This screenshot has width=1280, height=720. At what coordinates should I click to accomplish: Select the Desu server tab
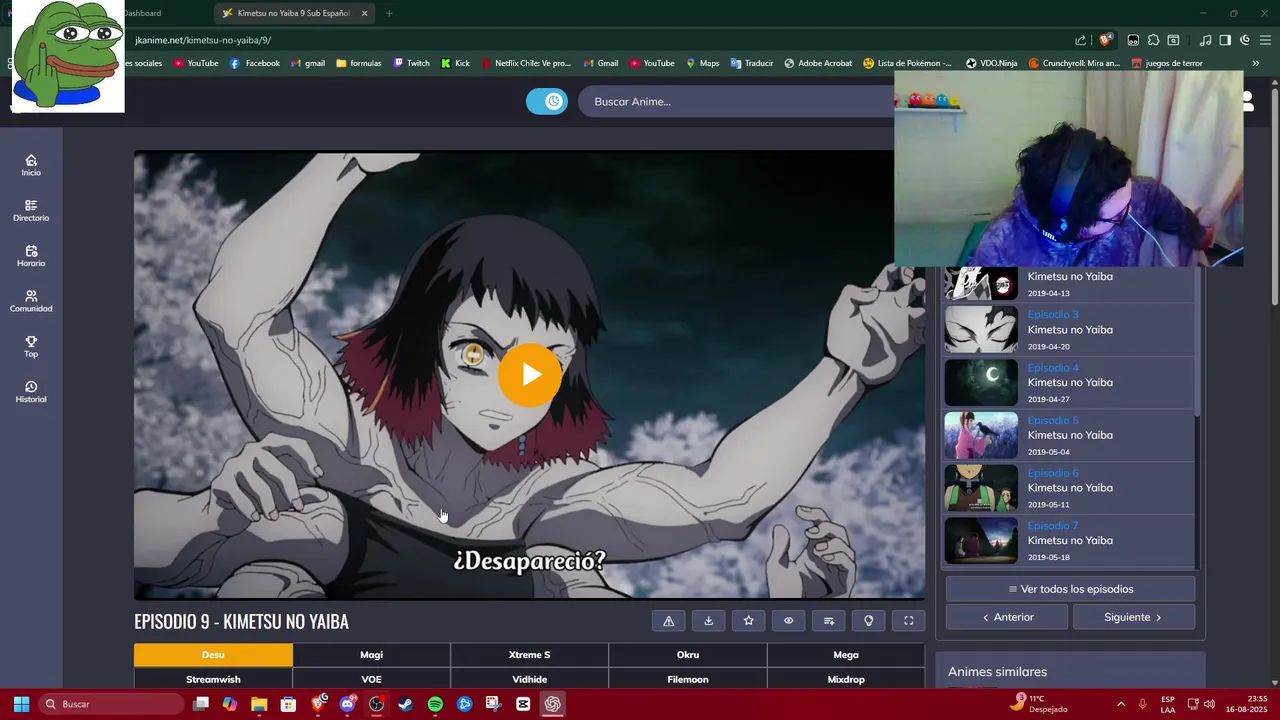point(213,655)
